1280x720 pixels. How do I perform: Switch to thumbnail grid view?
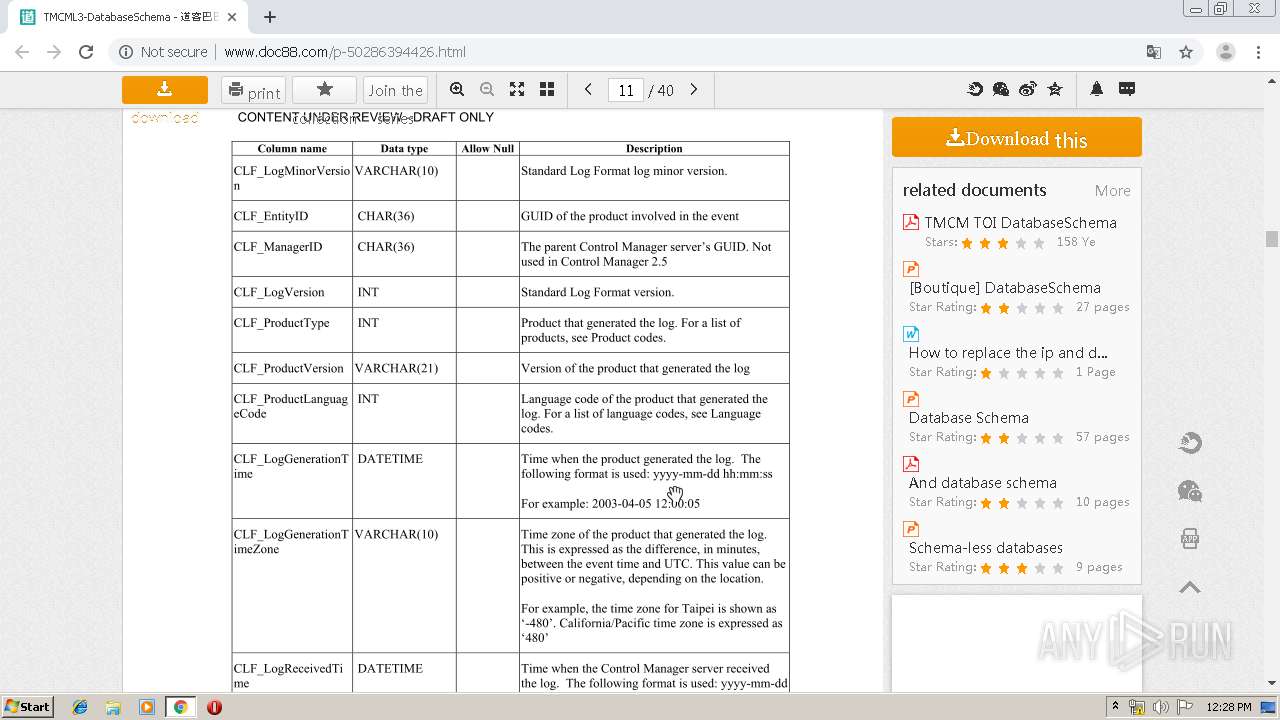tap(547, 90)
